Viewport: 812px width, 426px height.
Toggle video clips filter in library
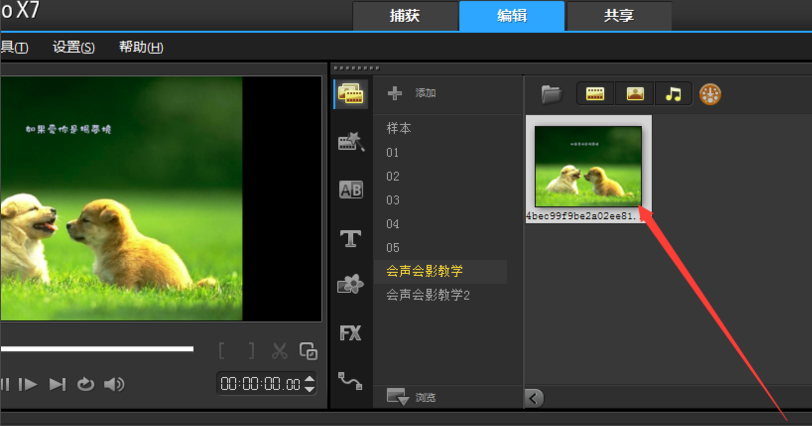coord(595,94)
